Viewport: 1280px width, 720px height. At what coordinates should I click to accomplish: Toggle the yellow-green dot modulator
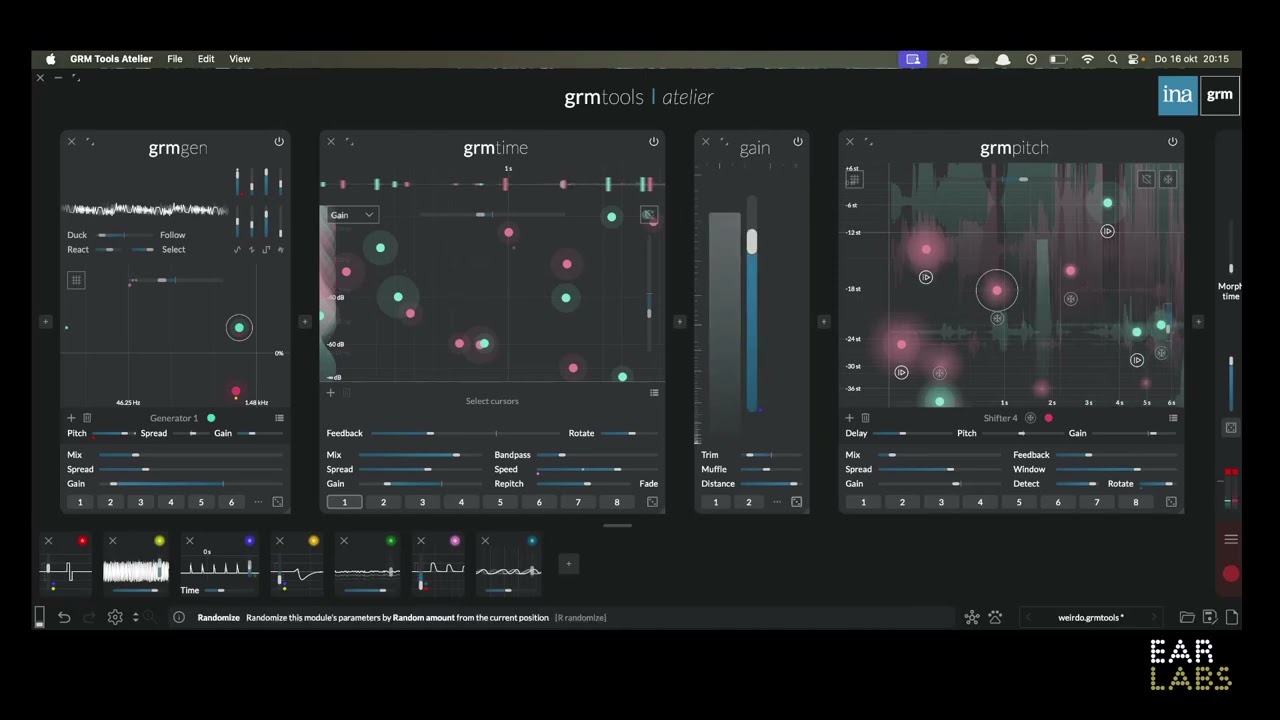point(159,541)
